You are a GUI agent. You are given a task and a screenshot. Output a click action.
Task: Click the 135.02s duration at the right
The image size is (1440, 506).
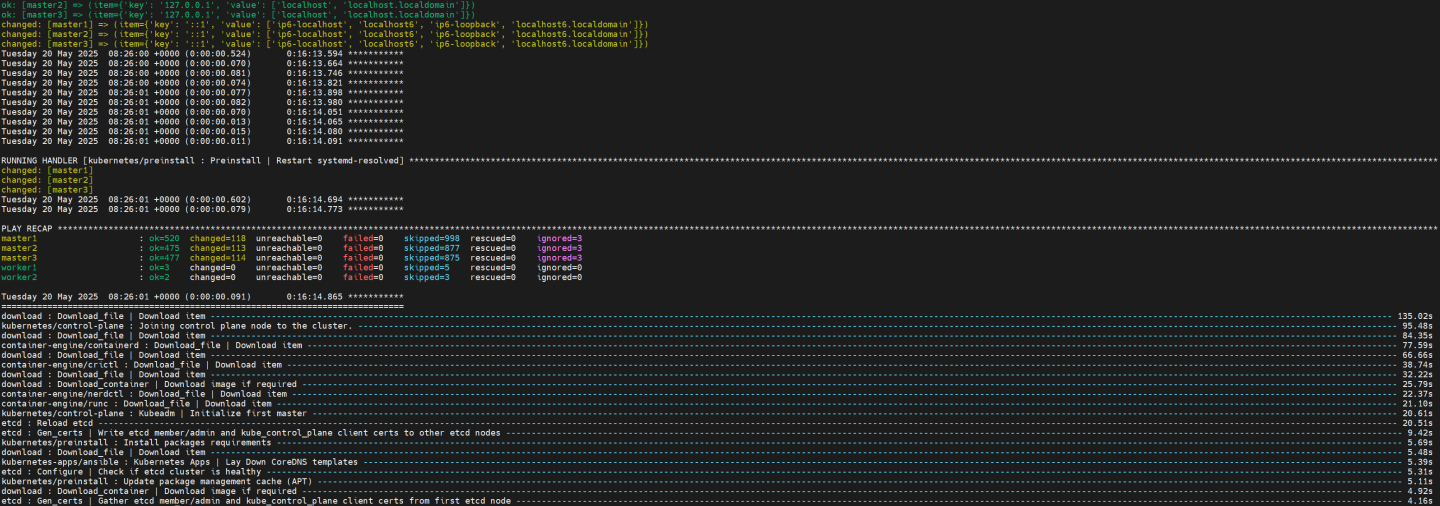(x=1416, y=316)
